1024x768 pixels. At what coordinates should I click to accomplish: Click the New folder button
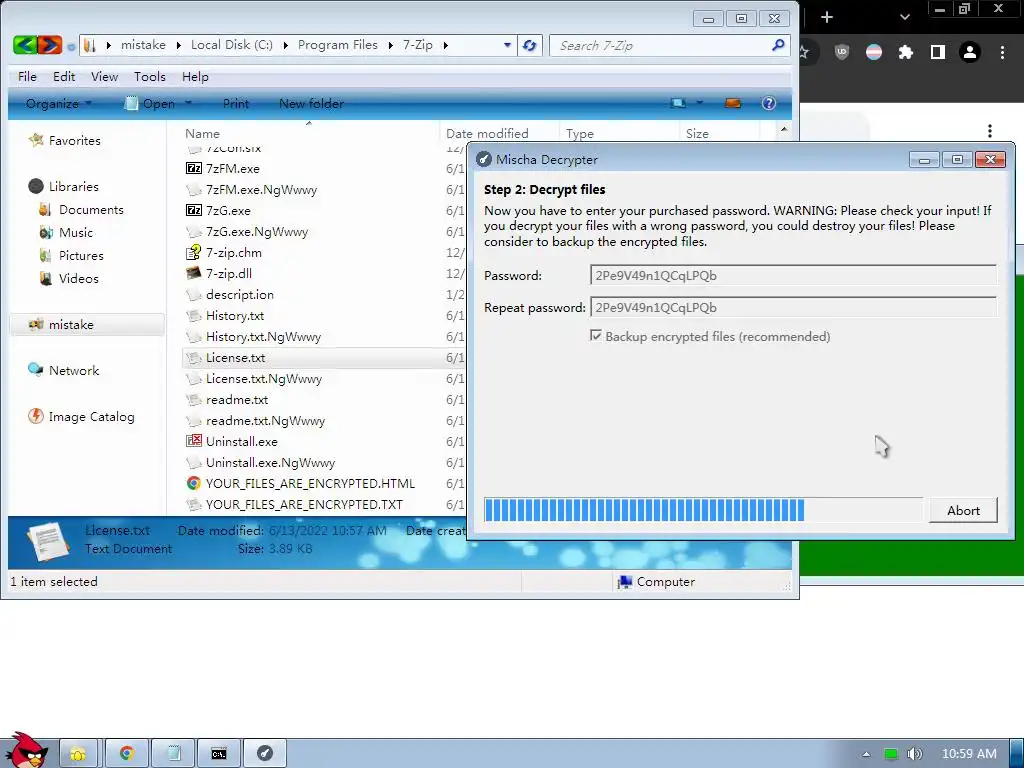point(312,103)
